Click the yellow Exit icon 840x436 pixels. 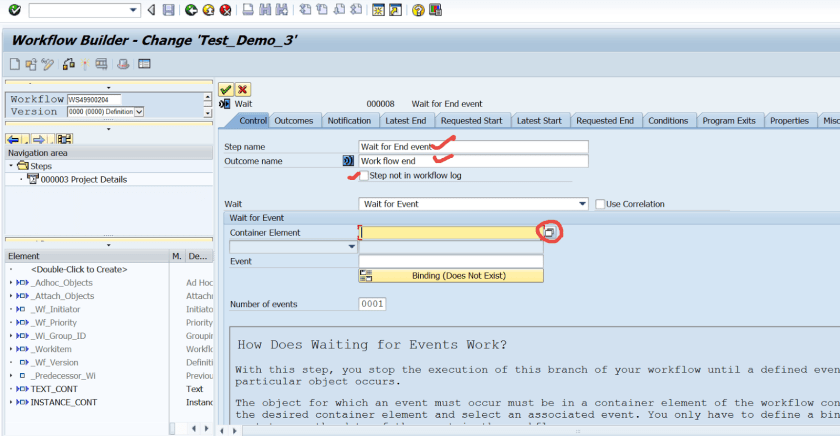(208, 10)
